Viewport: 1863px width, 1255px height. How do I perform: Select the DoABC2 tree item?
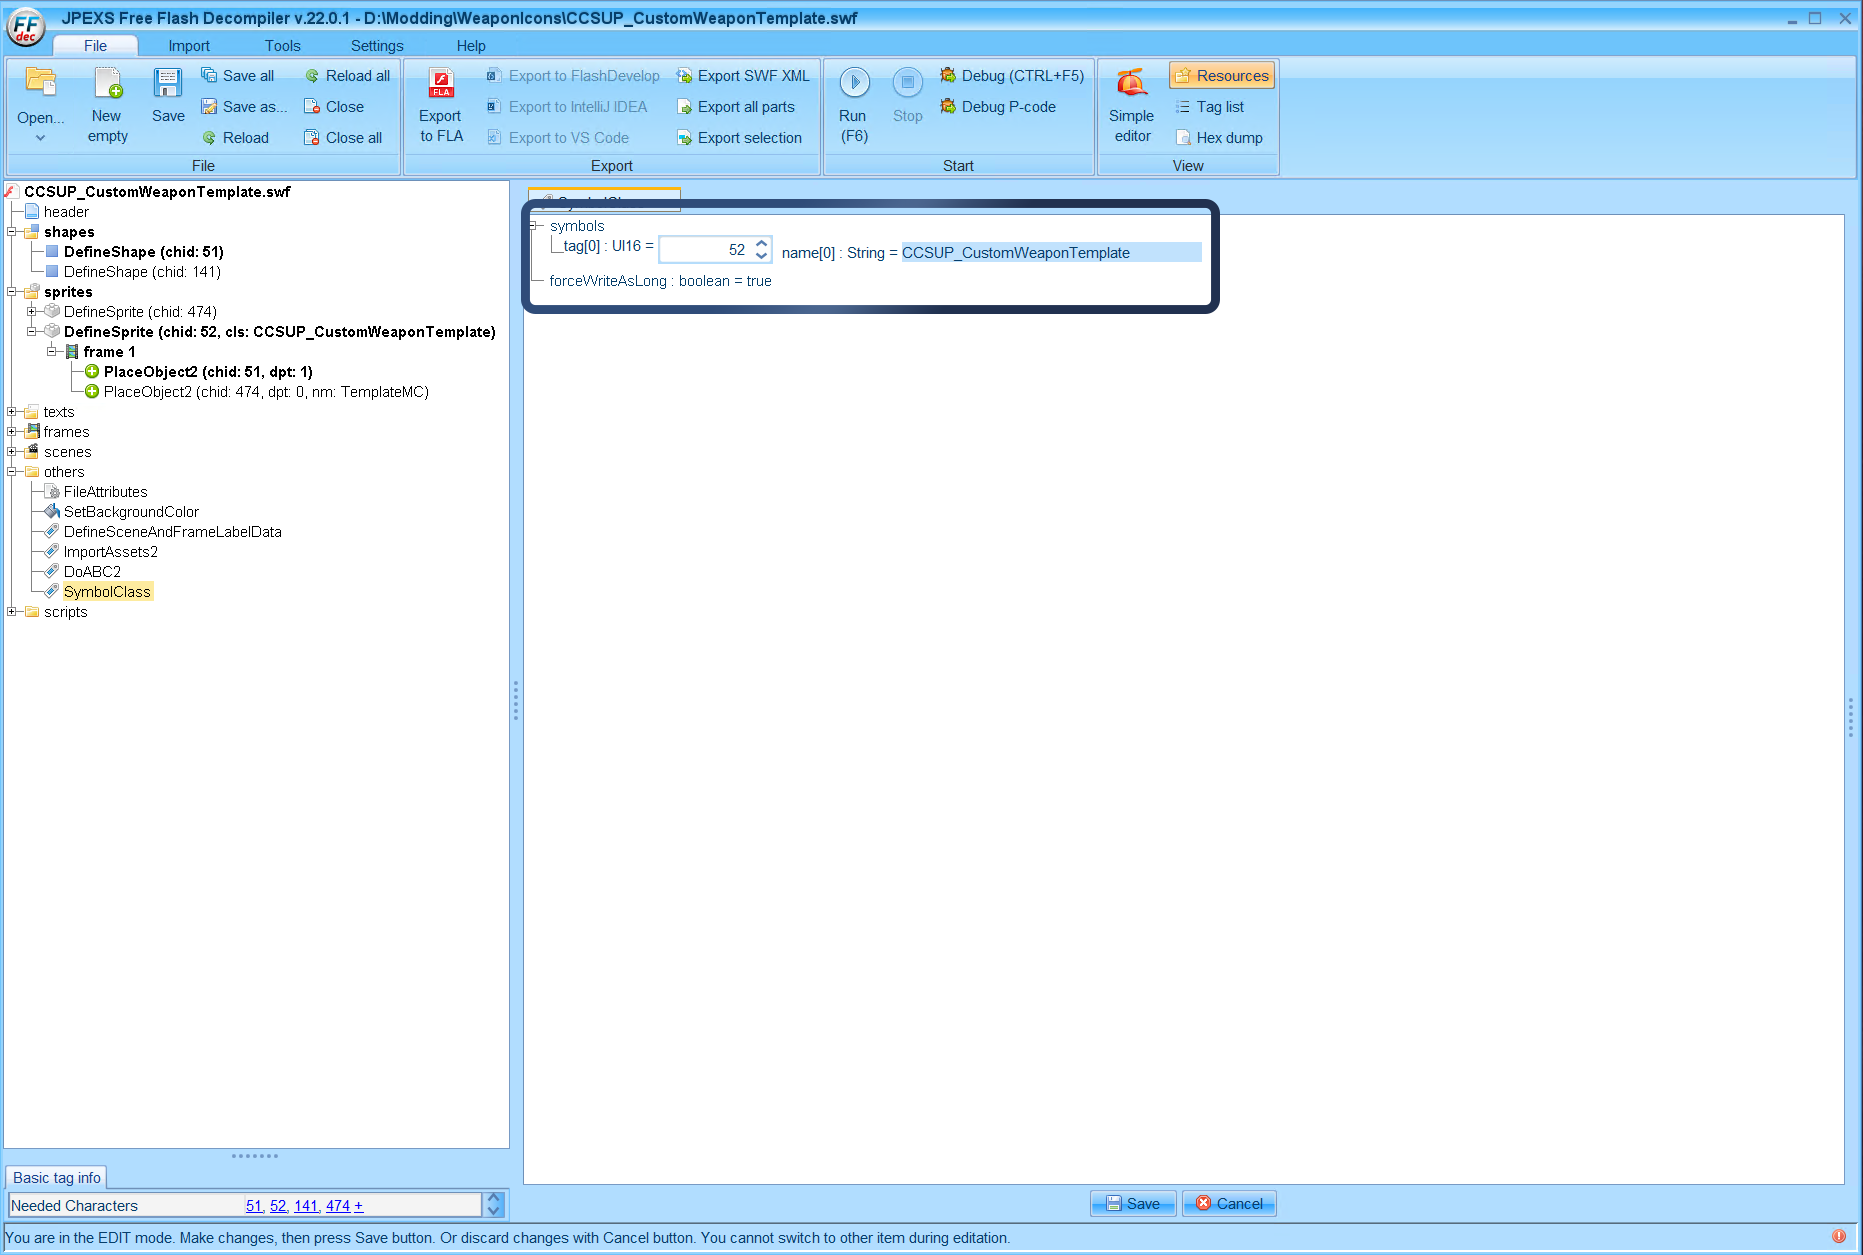click(92, 571)
